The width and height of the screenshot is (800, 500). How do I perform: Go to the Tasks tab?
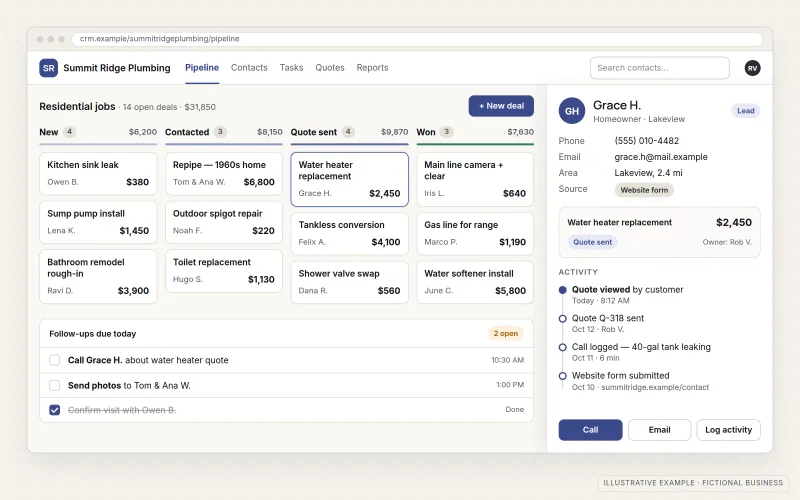(x=291, y=67)
